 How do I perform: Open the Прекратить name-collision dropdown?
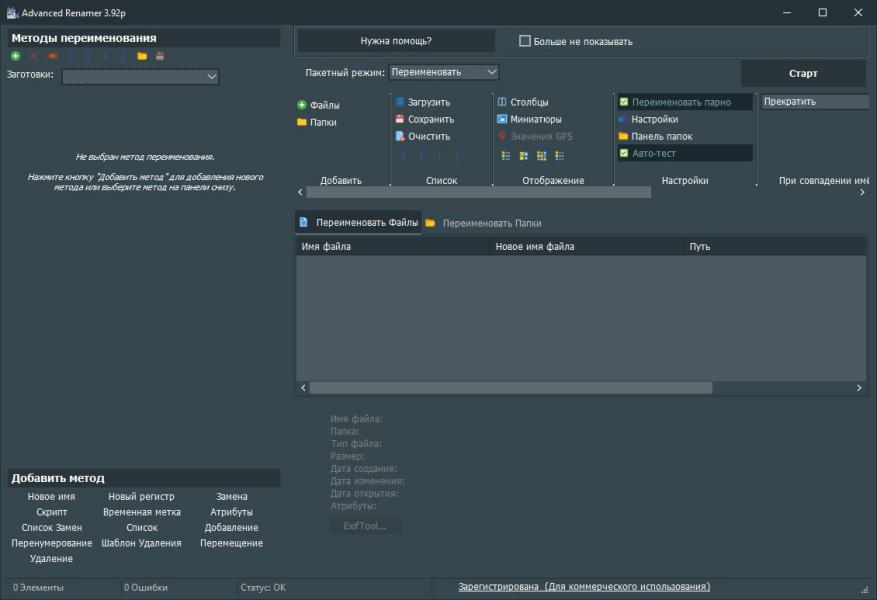tap(816, 102)
